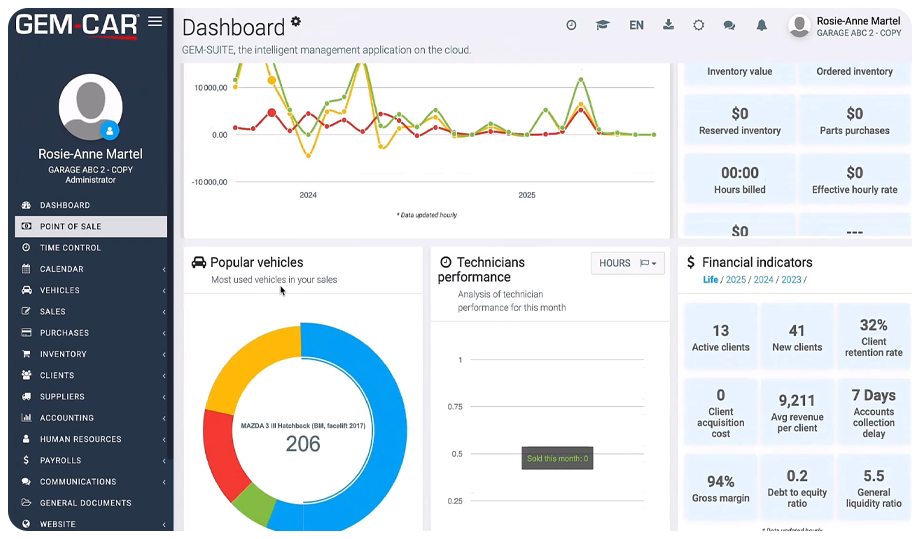This screenshot has height=539, width=920.
Task: Open the dashboard settings gear
Action: tap(295, 22)
